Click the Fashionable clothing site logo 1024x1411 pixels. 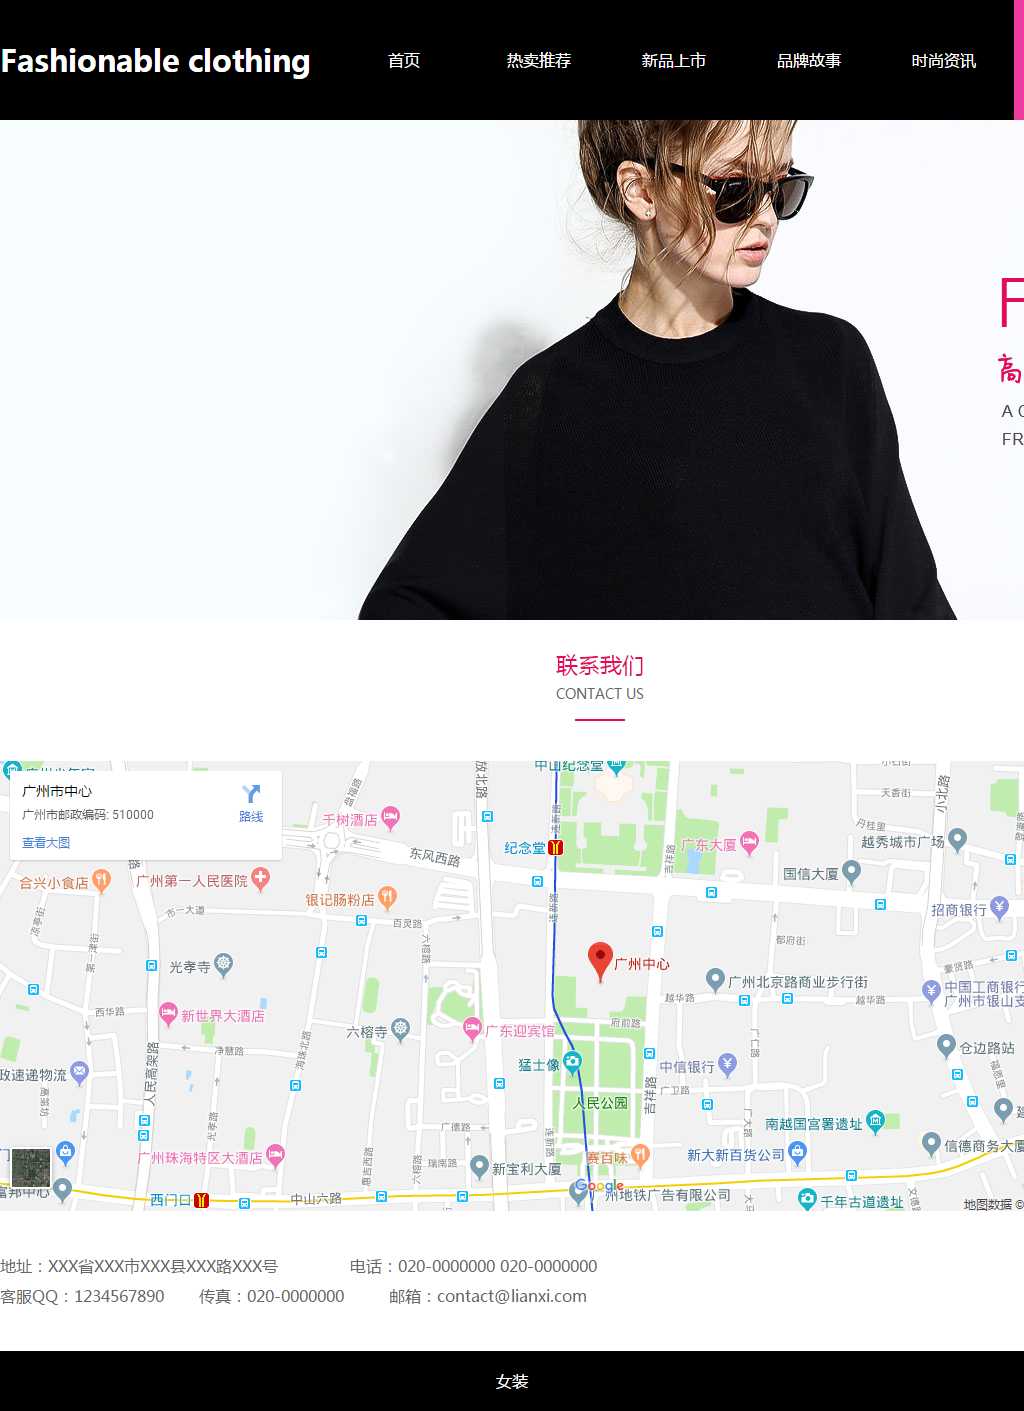(155, 61)
